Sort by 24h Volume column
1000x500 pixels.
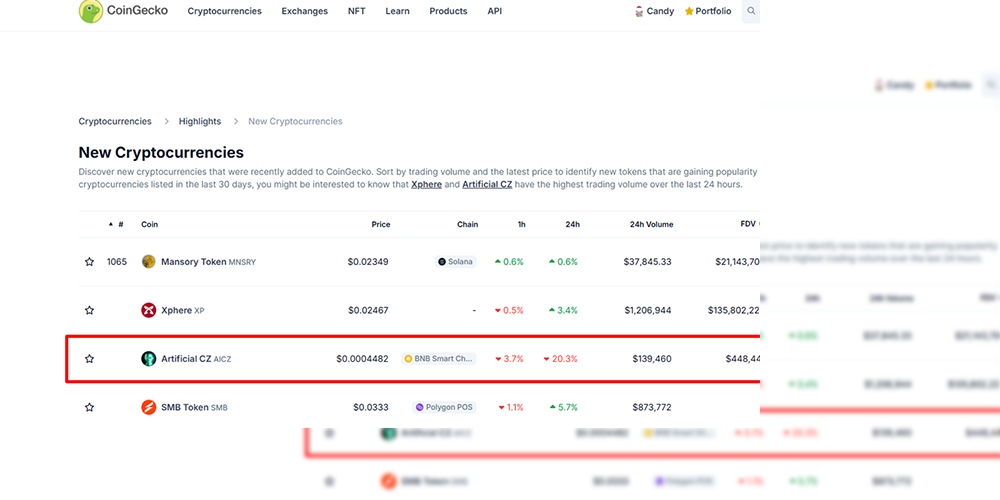point(651,224)
